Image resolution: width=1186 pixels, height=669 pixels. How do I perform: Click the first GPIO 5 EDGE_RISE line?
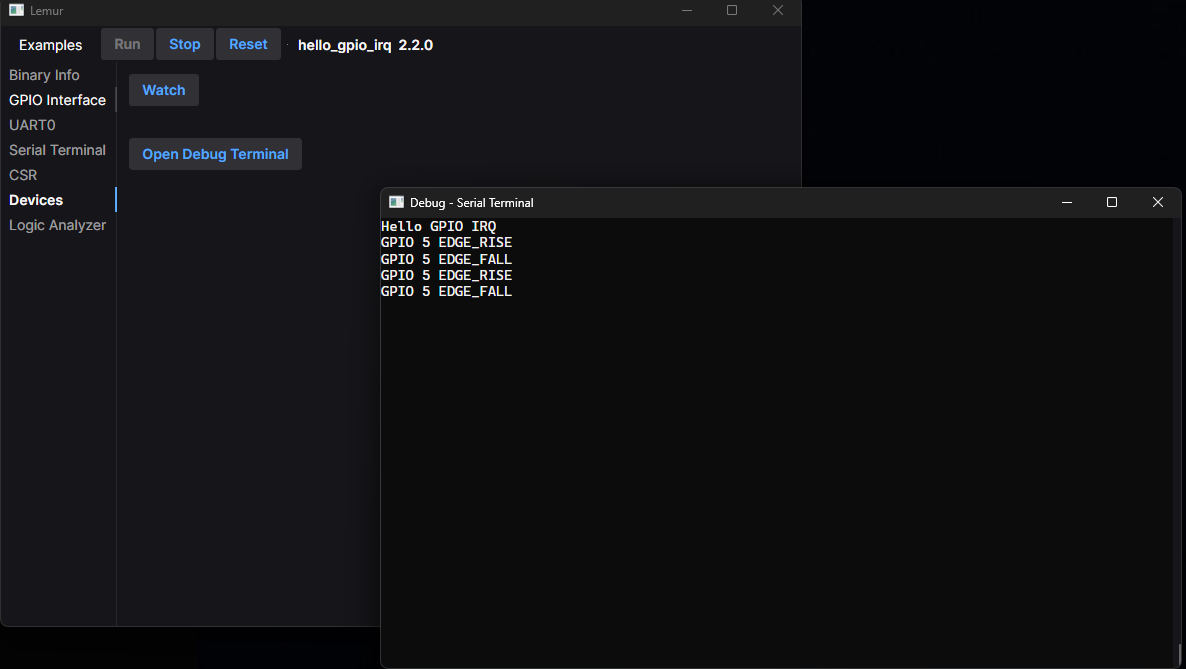coord(446,242)
